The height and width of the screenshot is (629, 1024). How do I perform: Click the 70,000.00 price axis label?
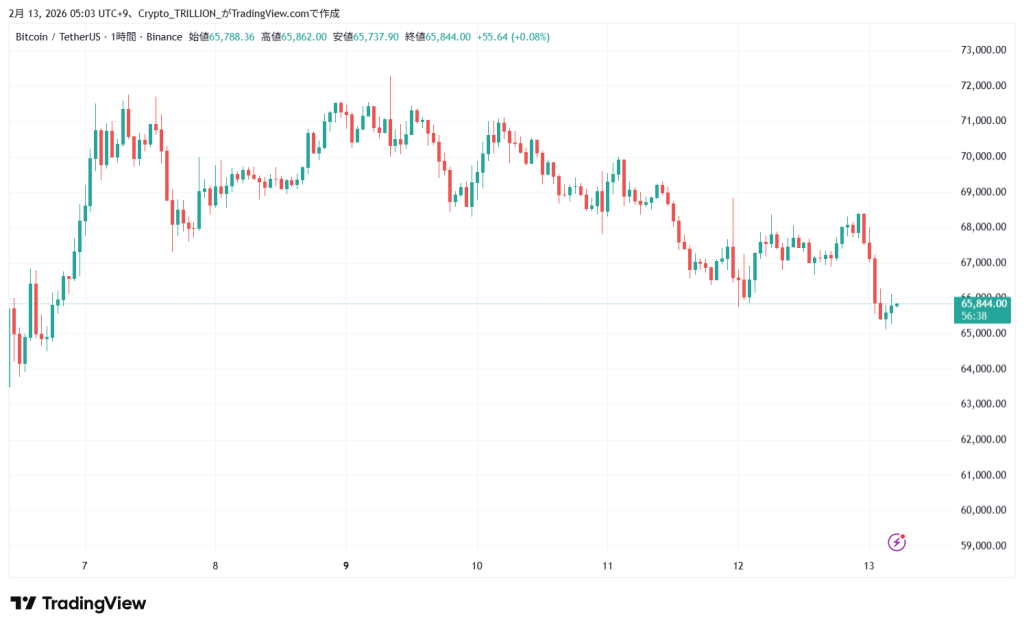tap(982, 156)
